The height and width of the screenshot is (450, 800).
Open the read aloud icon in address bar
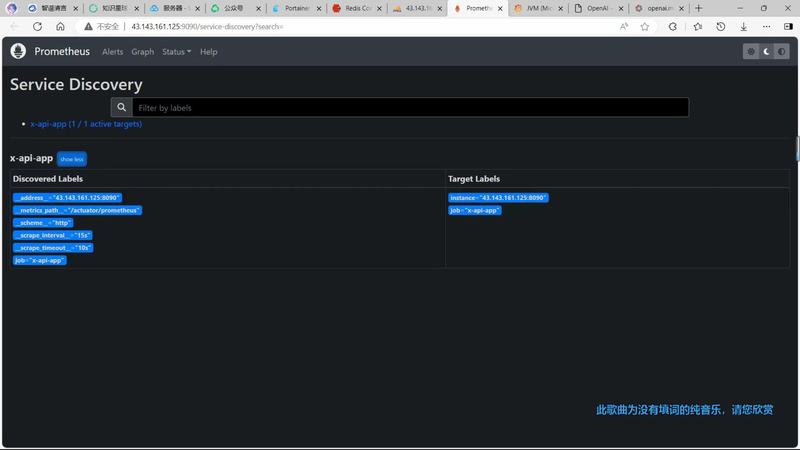[624, 27]
